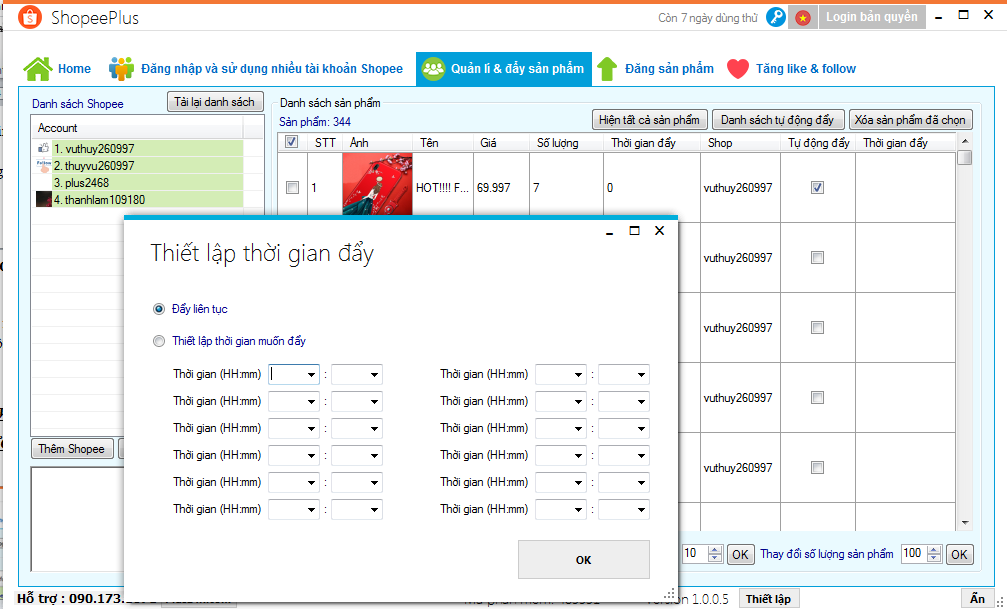Click the Vietnam flag language icon
Viewport: 1007px width, 609px height.
click(x=802, y=17)
